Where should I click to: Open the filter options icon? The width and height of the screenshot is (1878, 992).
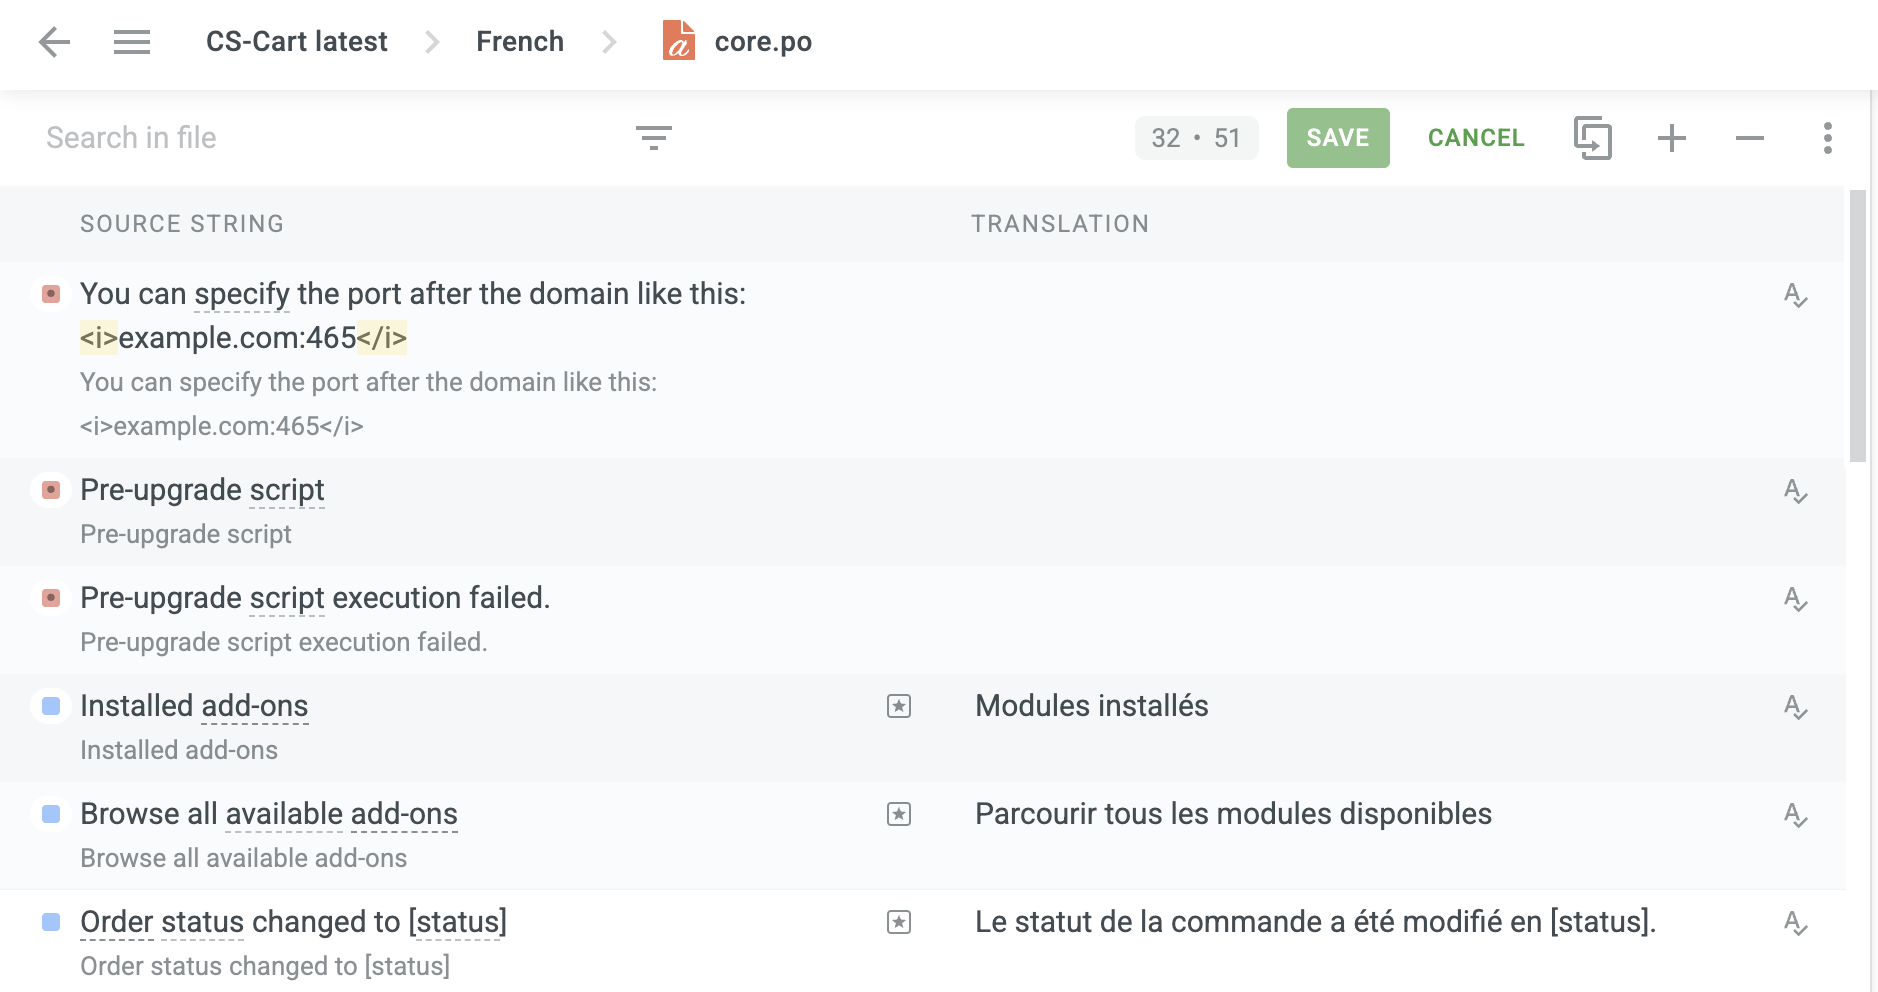[x=654, y=138]
